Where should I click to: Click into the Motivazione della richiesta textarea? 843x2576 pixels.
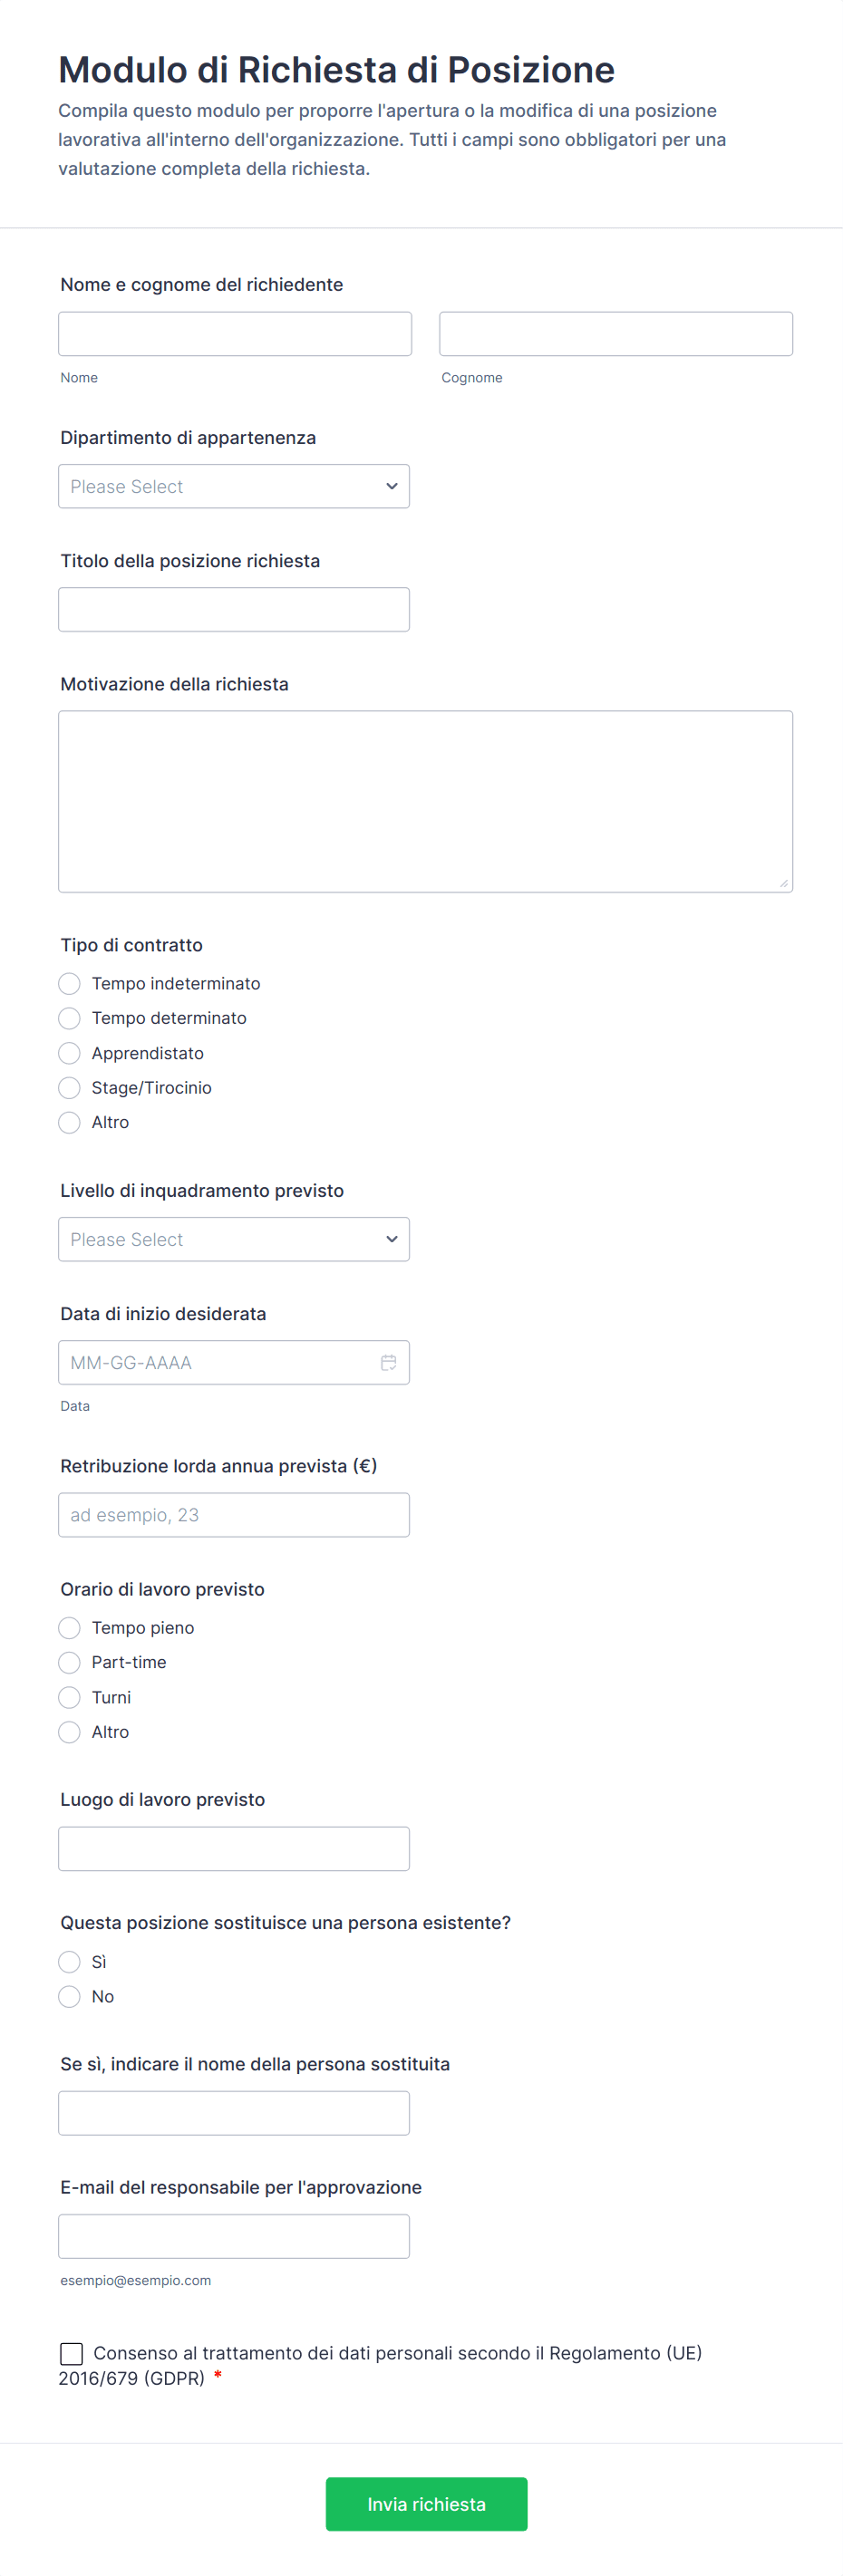tap(425, 801)
